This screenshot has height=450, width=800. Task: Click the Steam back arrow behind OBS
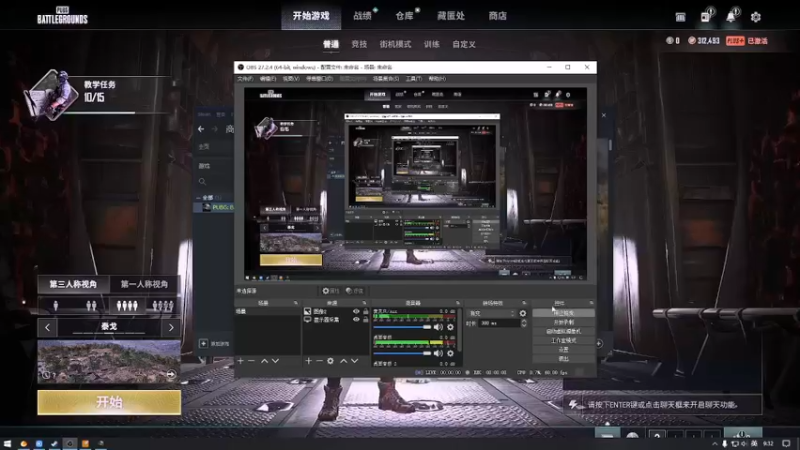(201, 129)
